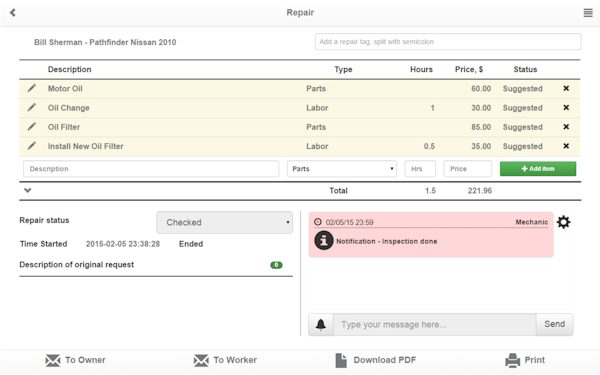Click the pencil icon for Oil Filter
This screenshot has height=375, width=600.
[x=32, y=127]
